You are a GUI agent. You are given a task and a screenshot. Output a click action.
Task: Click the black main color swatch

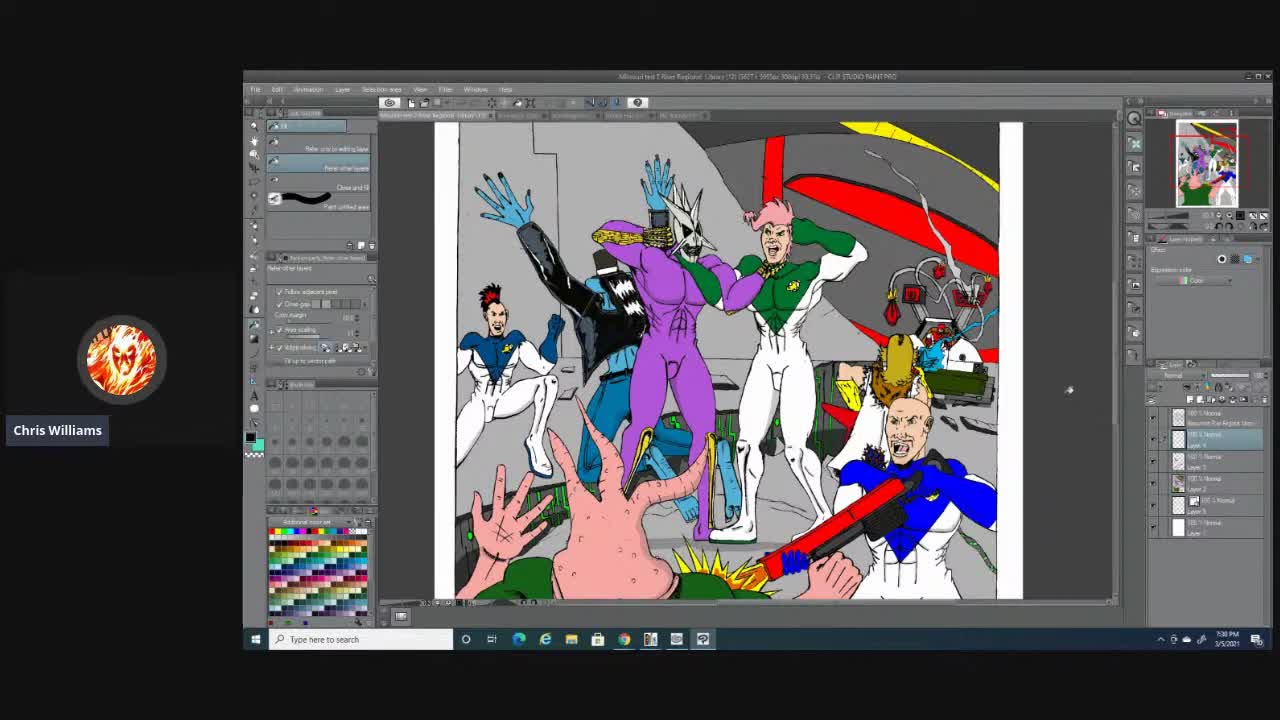click(250, 437)
